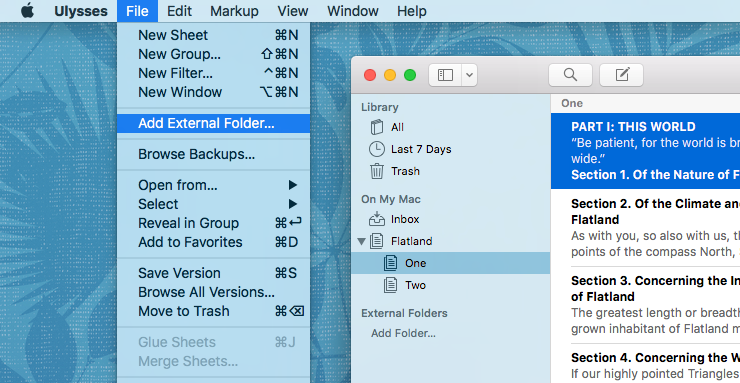Select the Flatland group

click(x=450, y=241)
